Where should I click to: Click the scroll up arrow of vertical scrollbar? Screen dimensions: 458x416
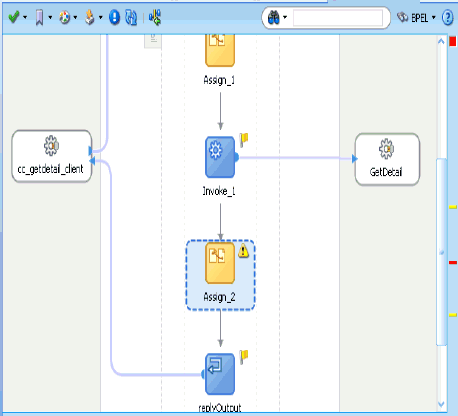pyautogui.click(x=441, y=42)
